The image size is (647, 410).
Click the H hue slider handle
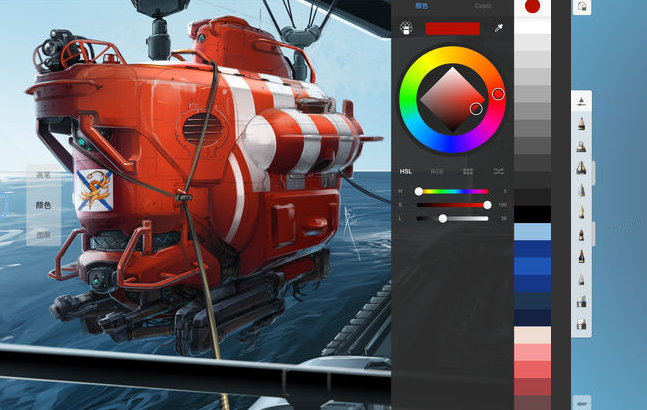point(418,191)
